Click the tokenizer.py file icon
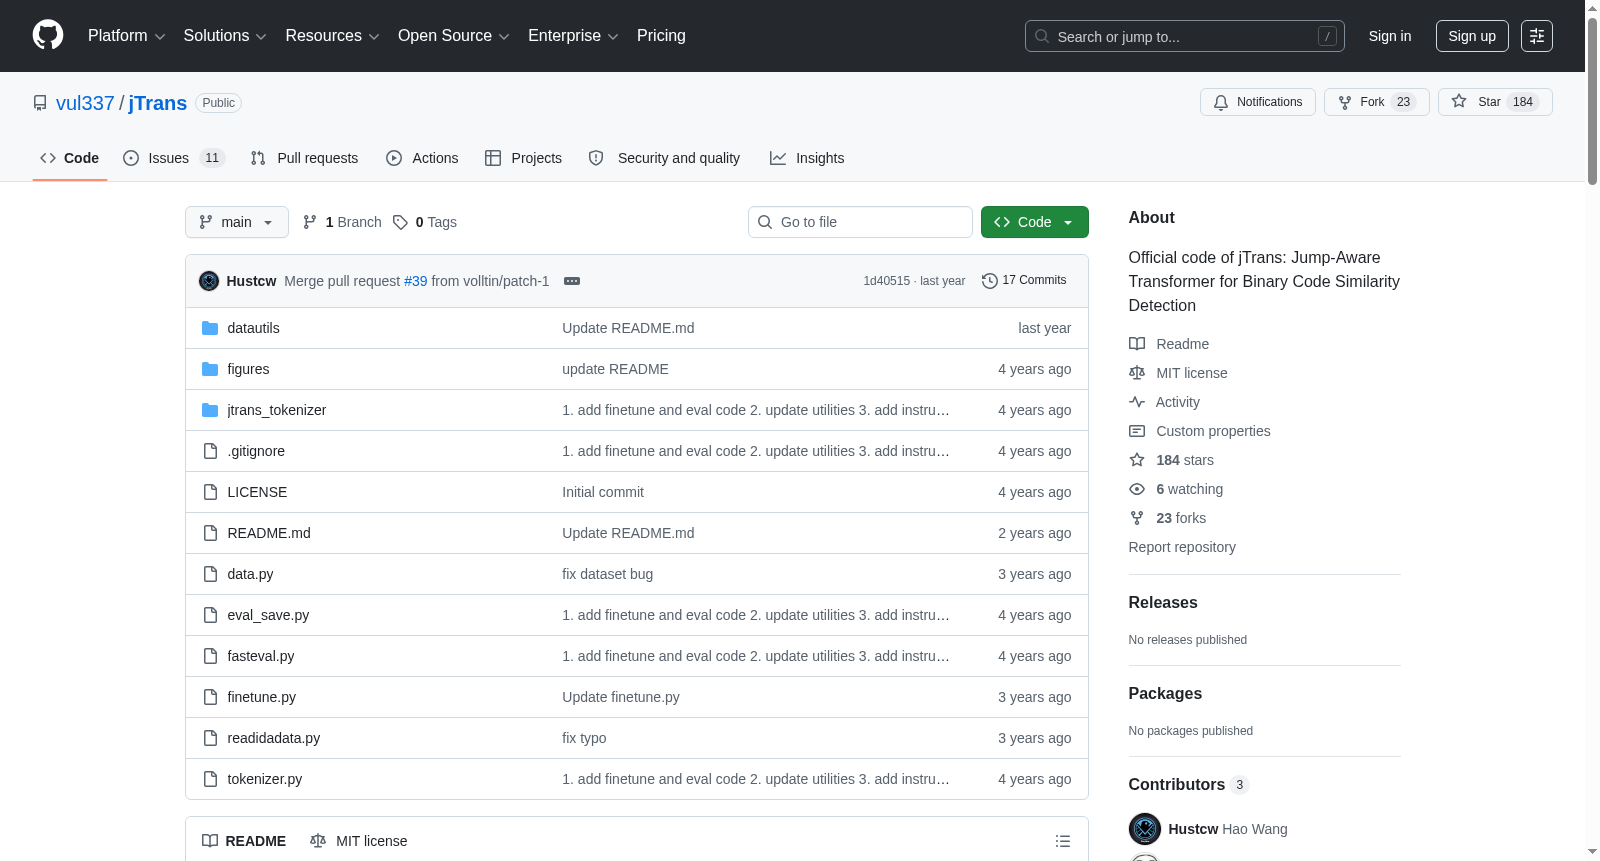The image size is (1600, 861). click(210, 779)
